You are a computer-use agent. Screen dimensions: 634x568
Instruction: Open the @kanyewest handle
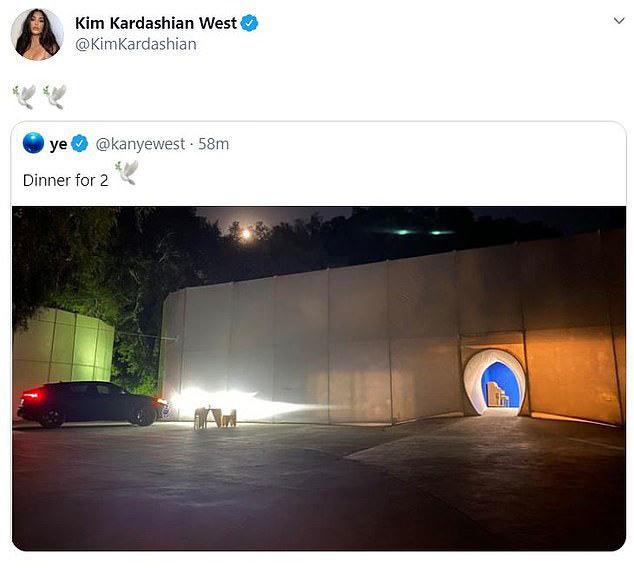click(x=140, y=144)
